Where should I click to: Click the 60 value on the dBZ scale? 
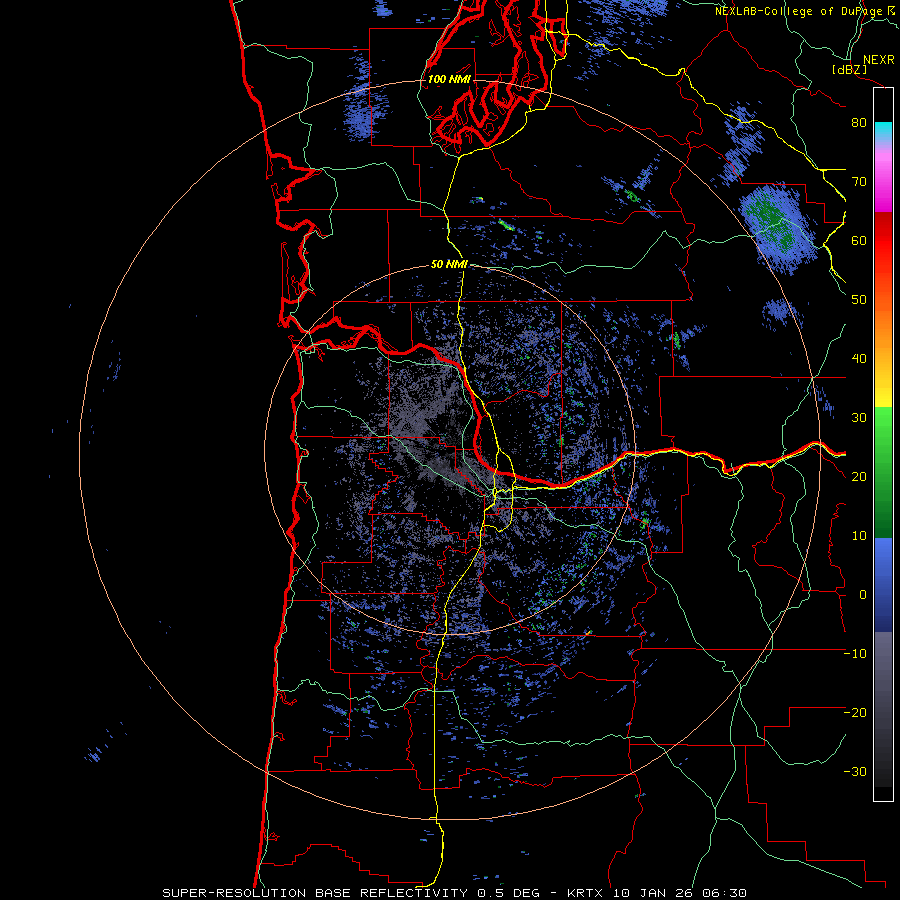859,240
